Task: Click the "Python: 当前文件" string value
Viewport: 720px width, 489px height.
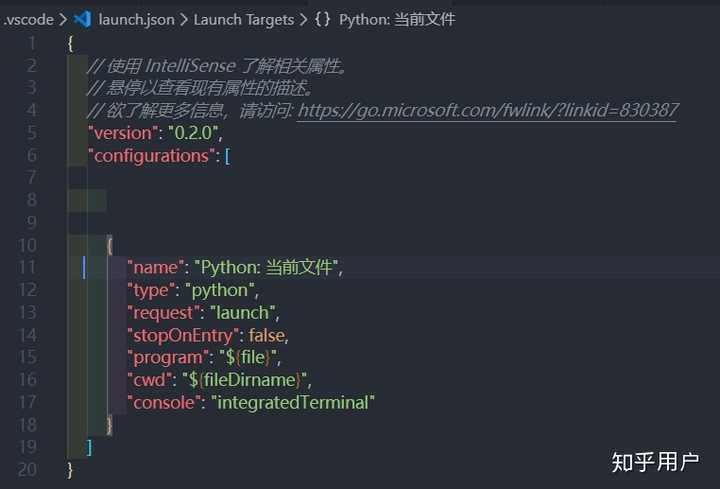Action: [x=266, y=267]
